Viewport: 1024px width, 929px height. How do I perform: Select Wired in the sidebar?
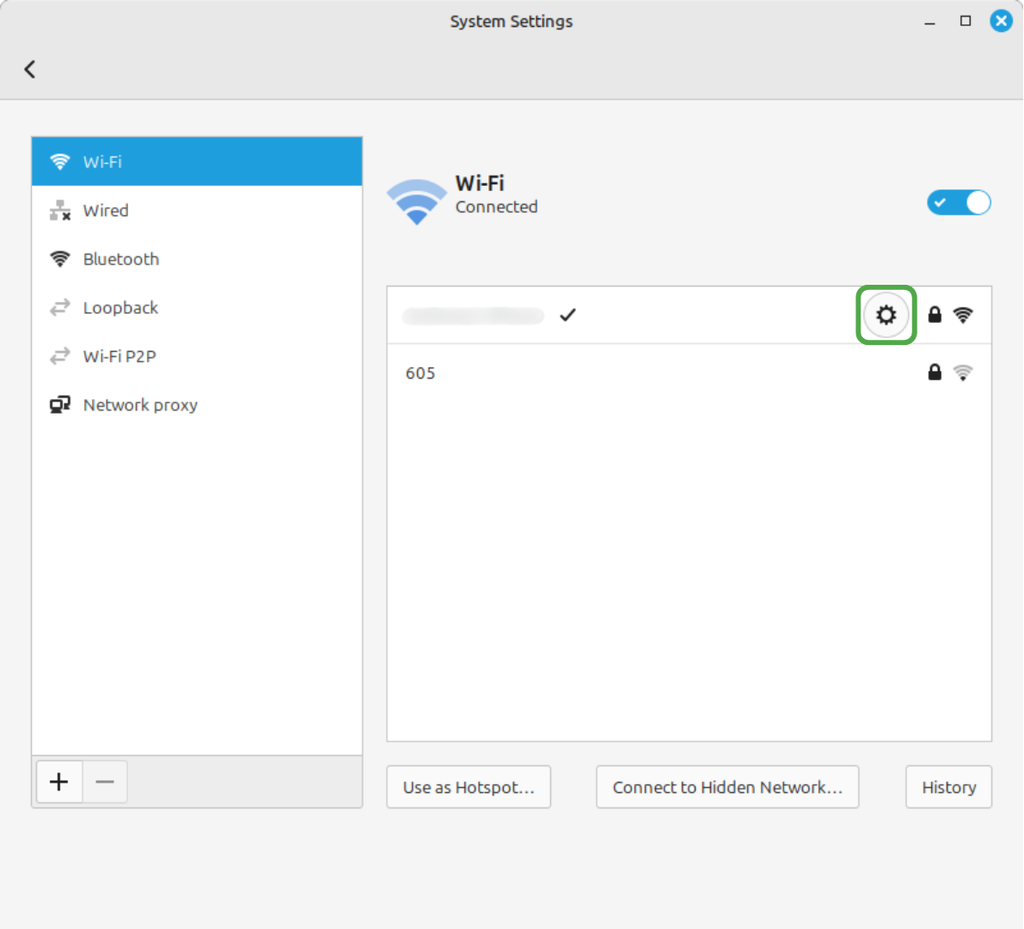[197, 210]
